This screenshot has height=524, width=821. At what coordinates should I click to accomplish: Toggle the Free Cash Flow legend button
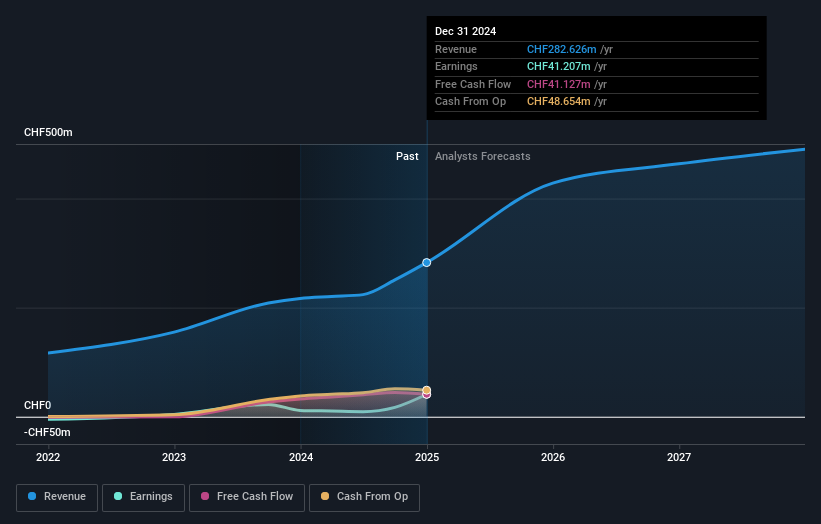247,497
